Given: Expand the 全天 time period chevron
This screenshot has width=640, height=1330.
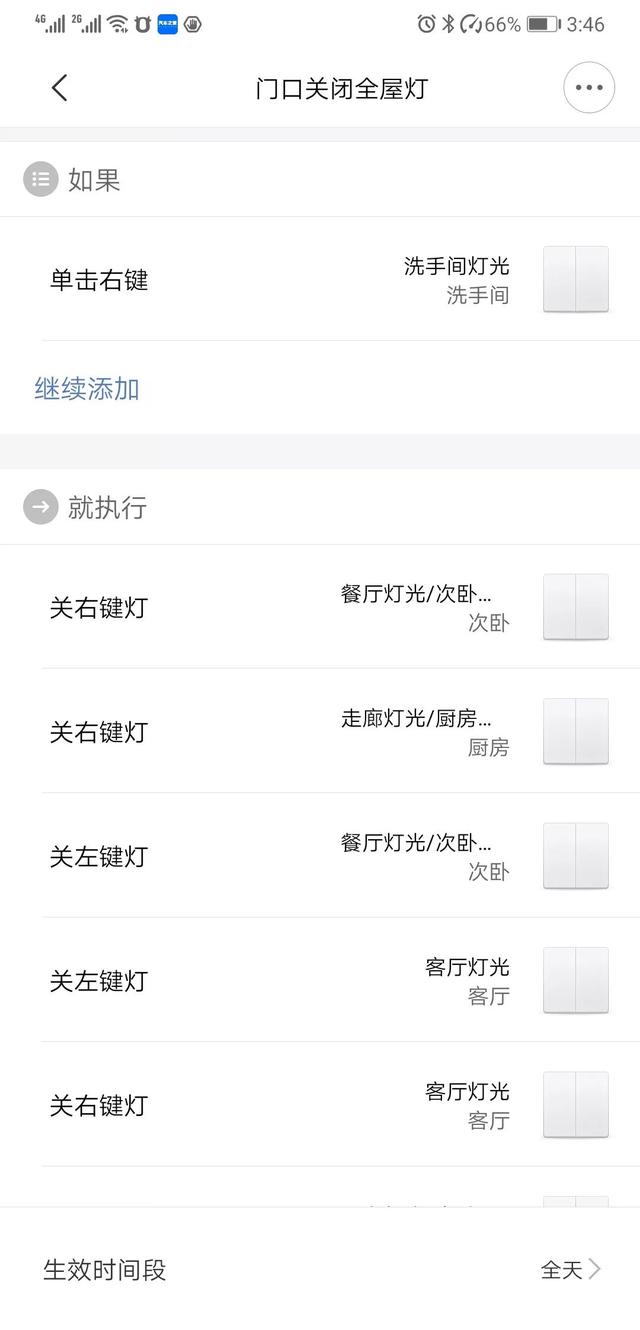Looking at the screenshot, I should pos(594,1269).
